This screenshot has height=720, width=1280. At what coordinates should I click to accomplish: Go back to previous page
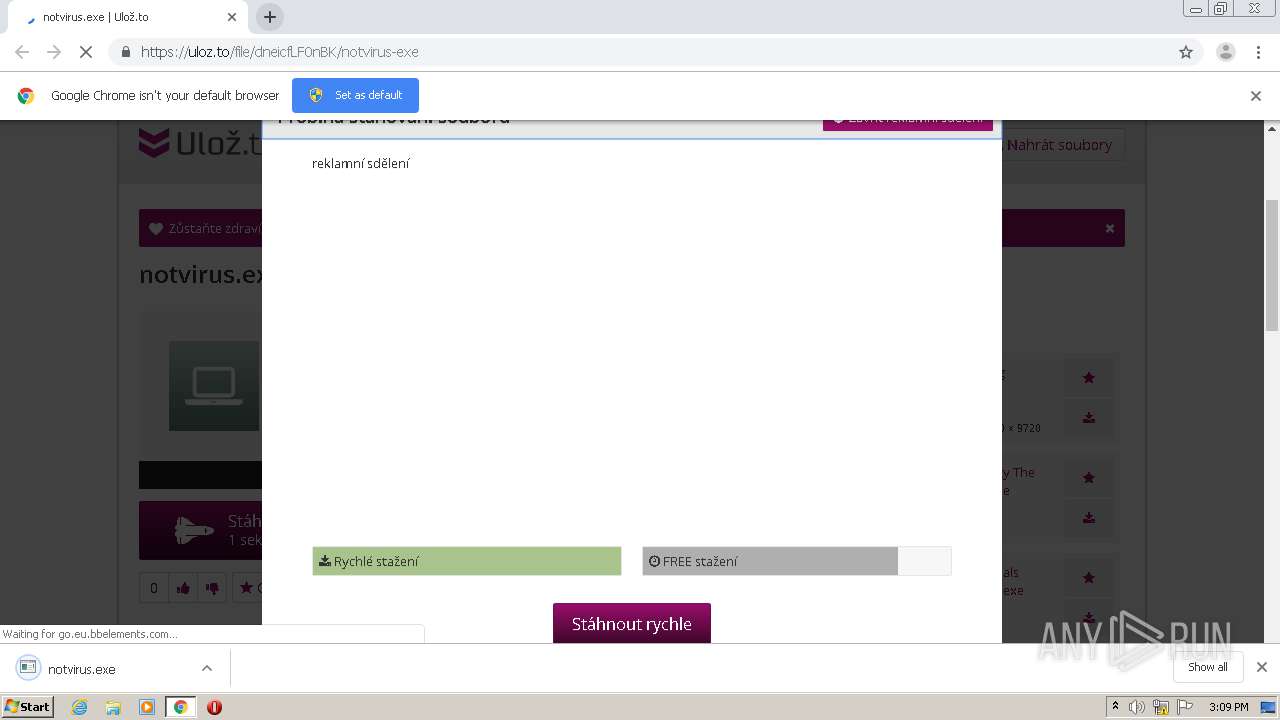[22, 52]
